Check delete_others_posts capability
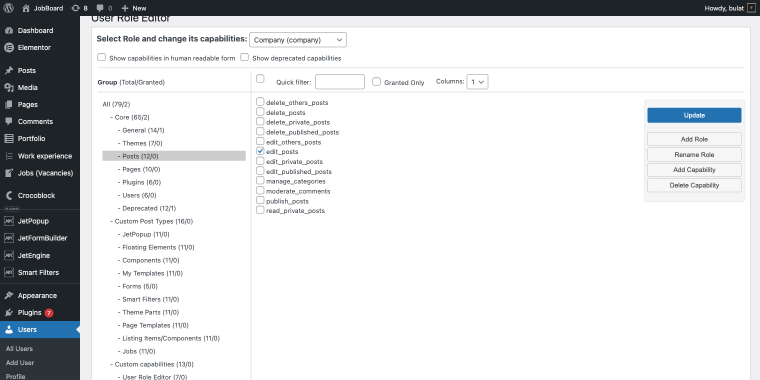The height and width of the screenshot is (380, 760). (260, 102)
